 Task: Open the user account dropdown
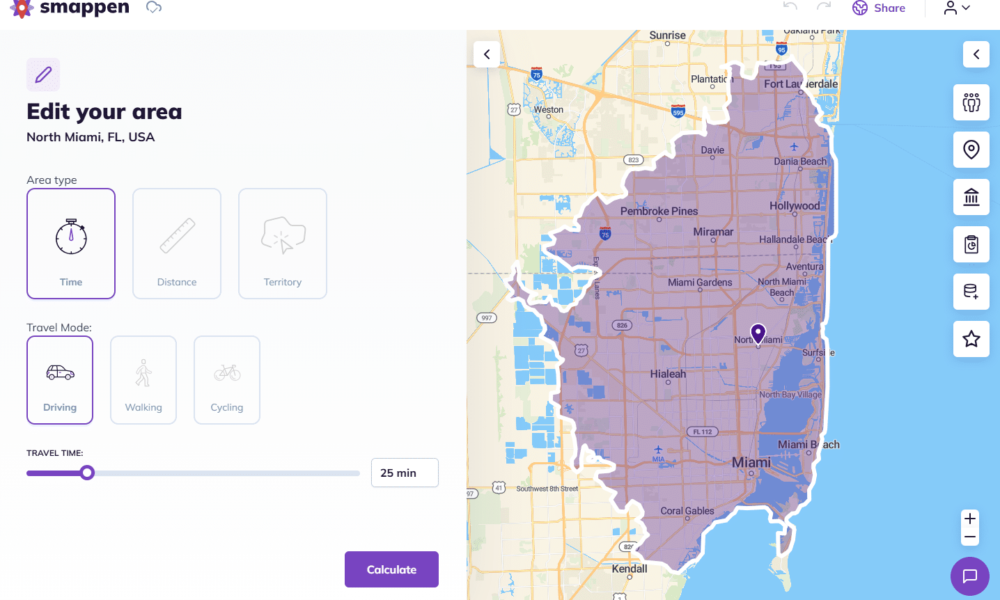click(x=956, y=8)
